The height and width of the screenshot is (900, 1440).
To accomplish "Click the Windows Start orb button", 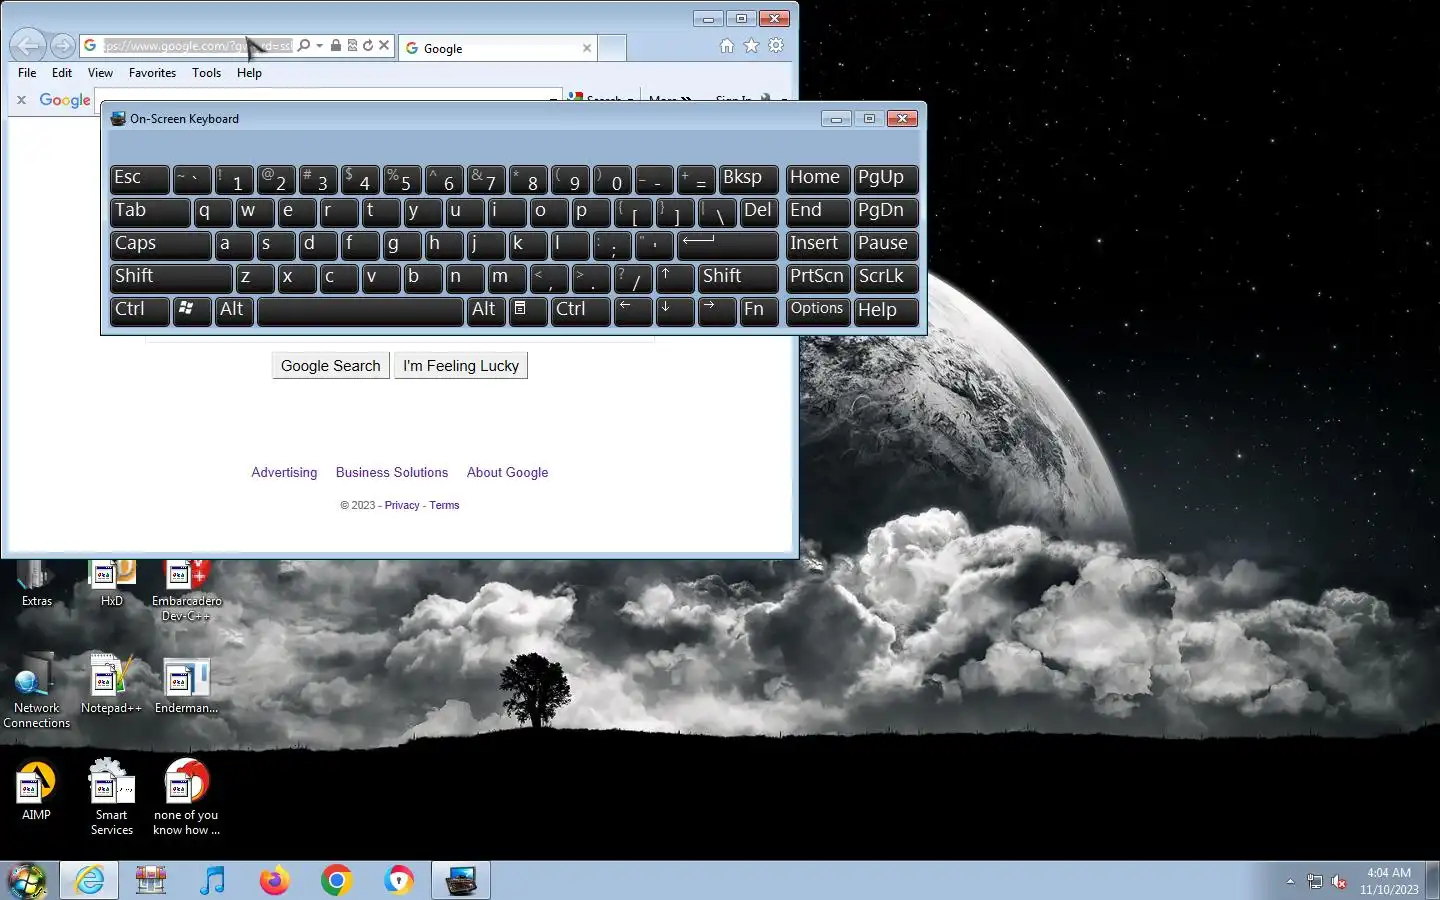I will 28,881.
